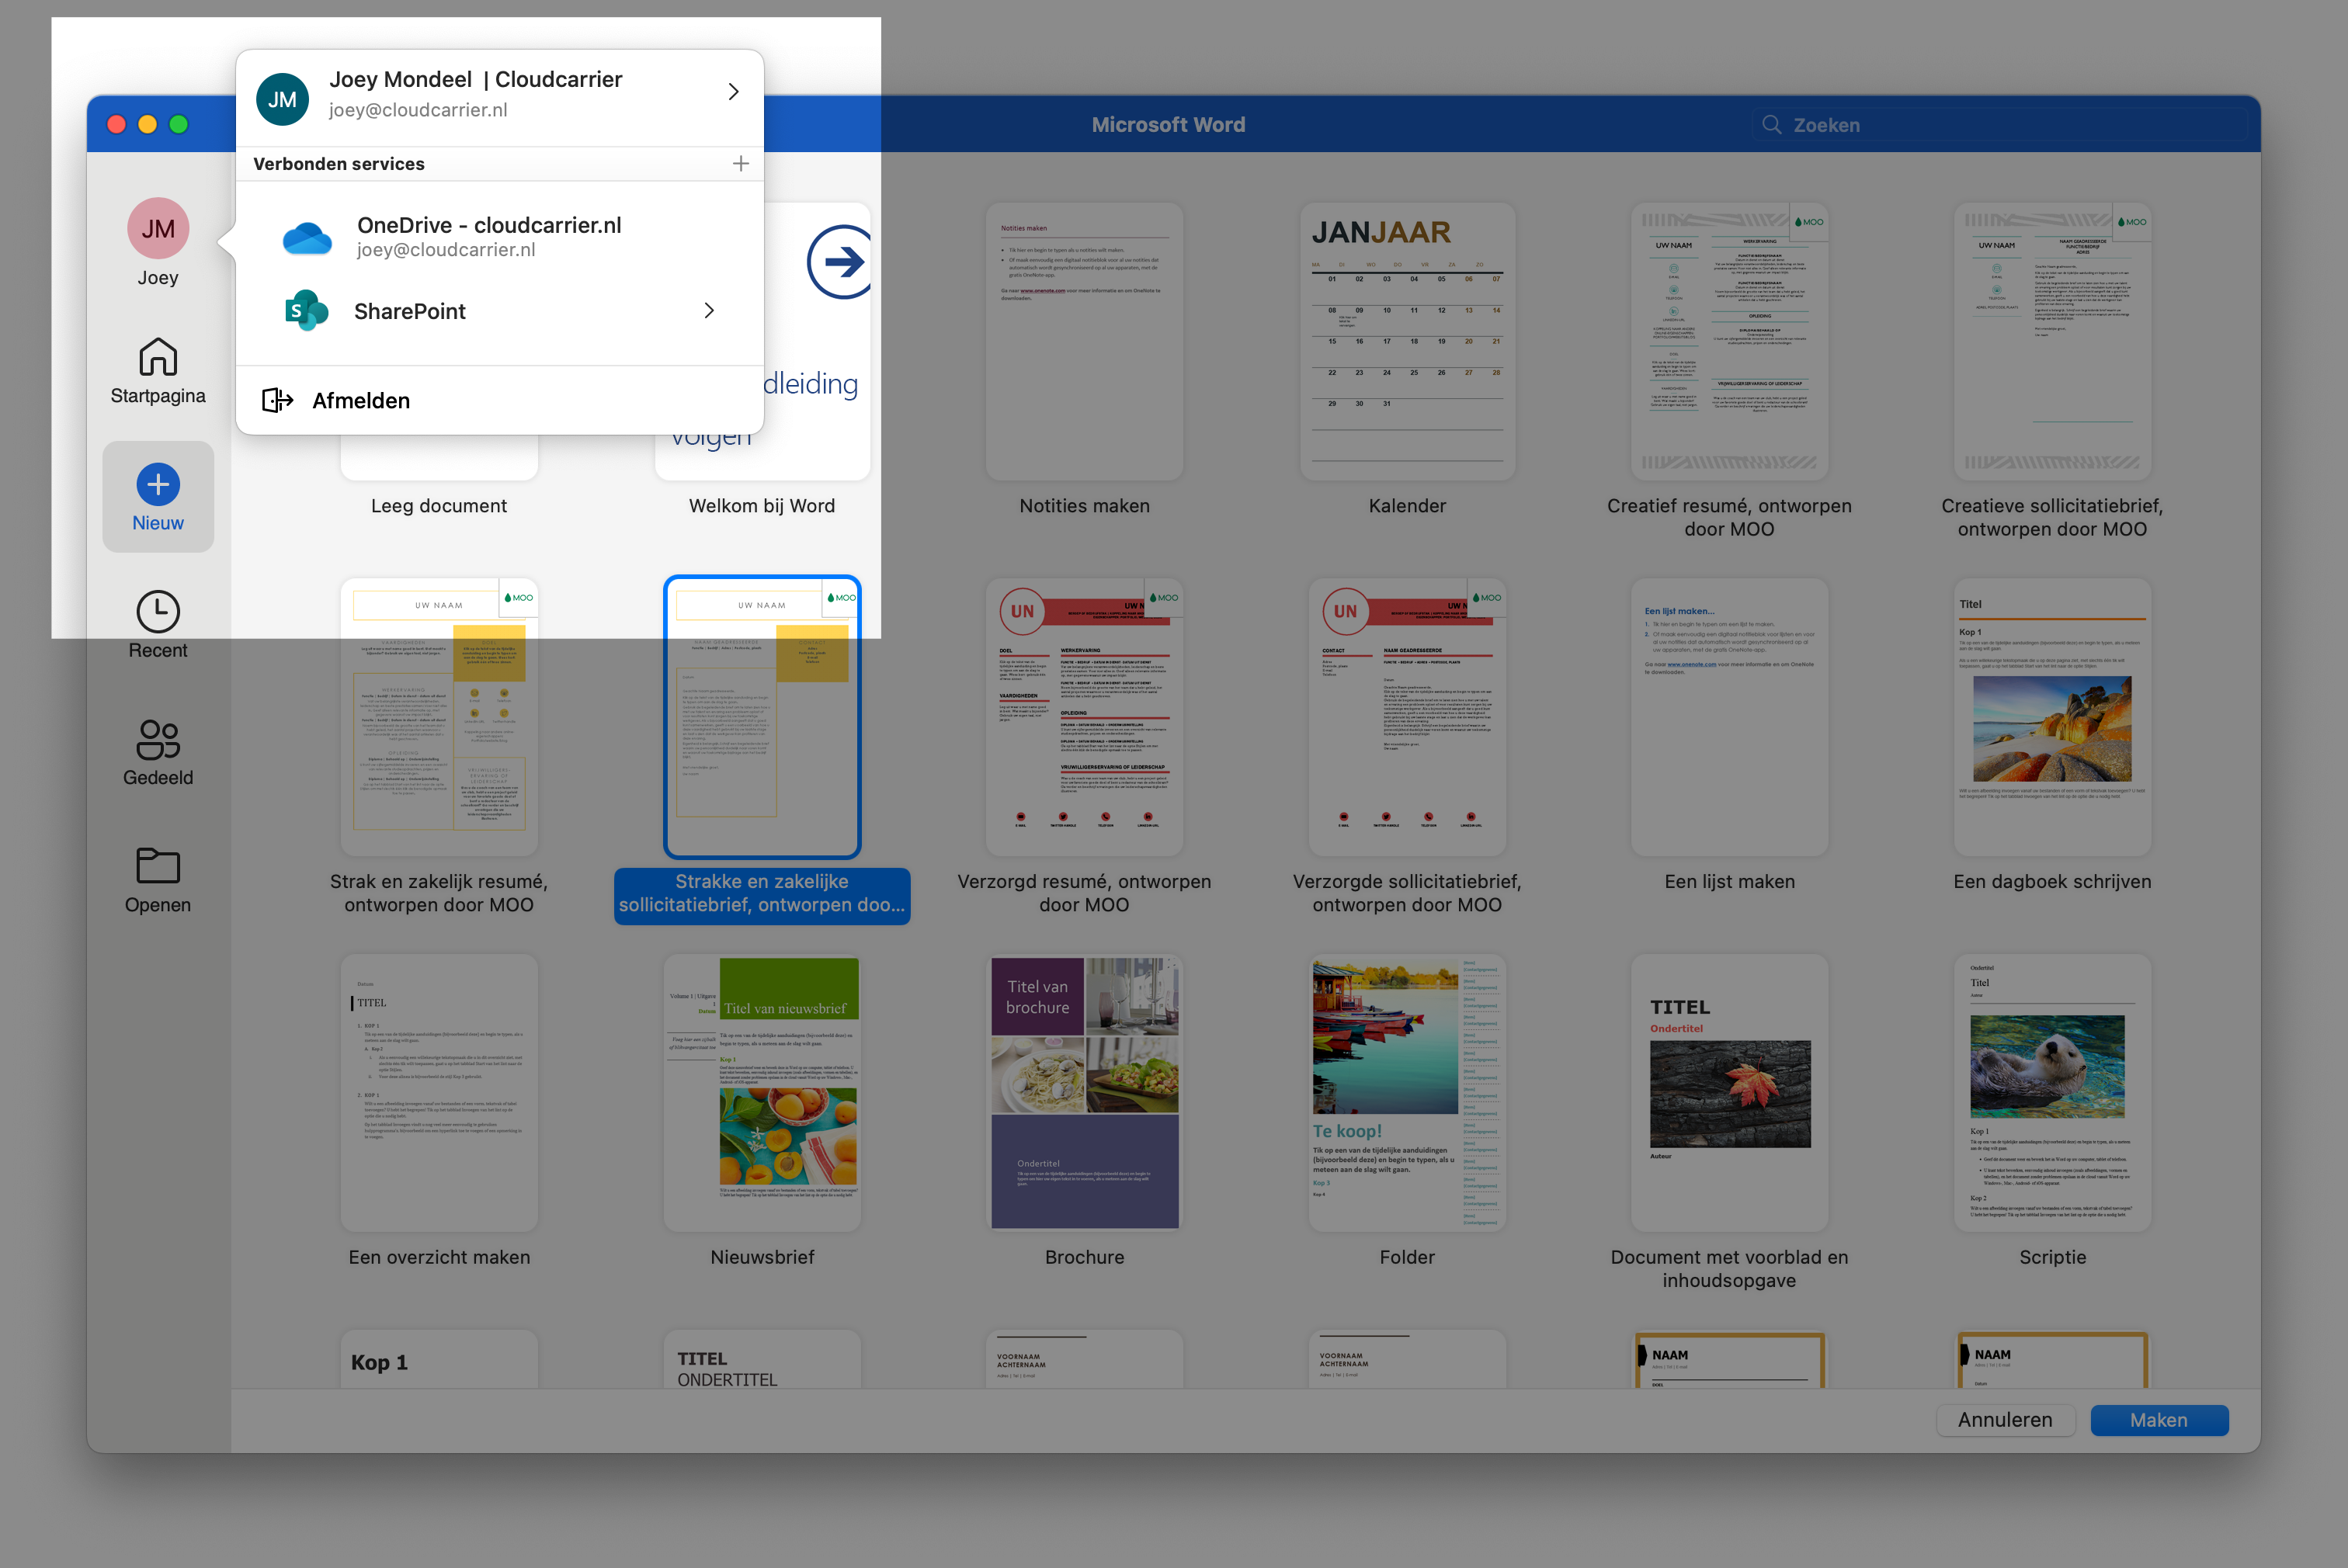Select Een dagboek schrijven template
2348x1568 pixels.
pyautogui.click(x=2052, y=717)
